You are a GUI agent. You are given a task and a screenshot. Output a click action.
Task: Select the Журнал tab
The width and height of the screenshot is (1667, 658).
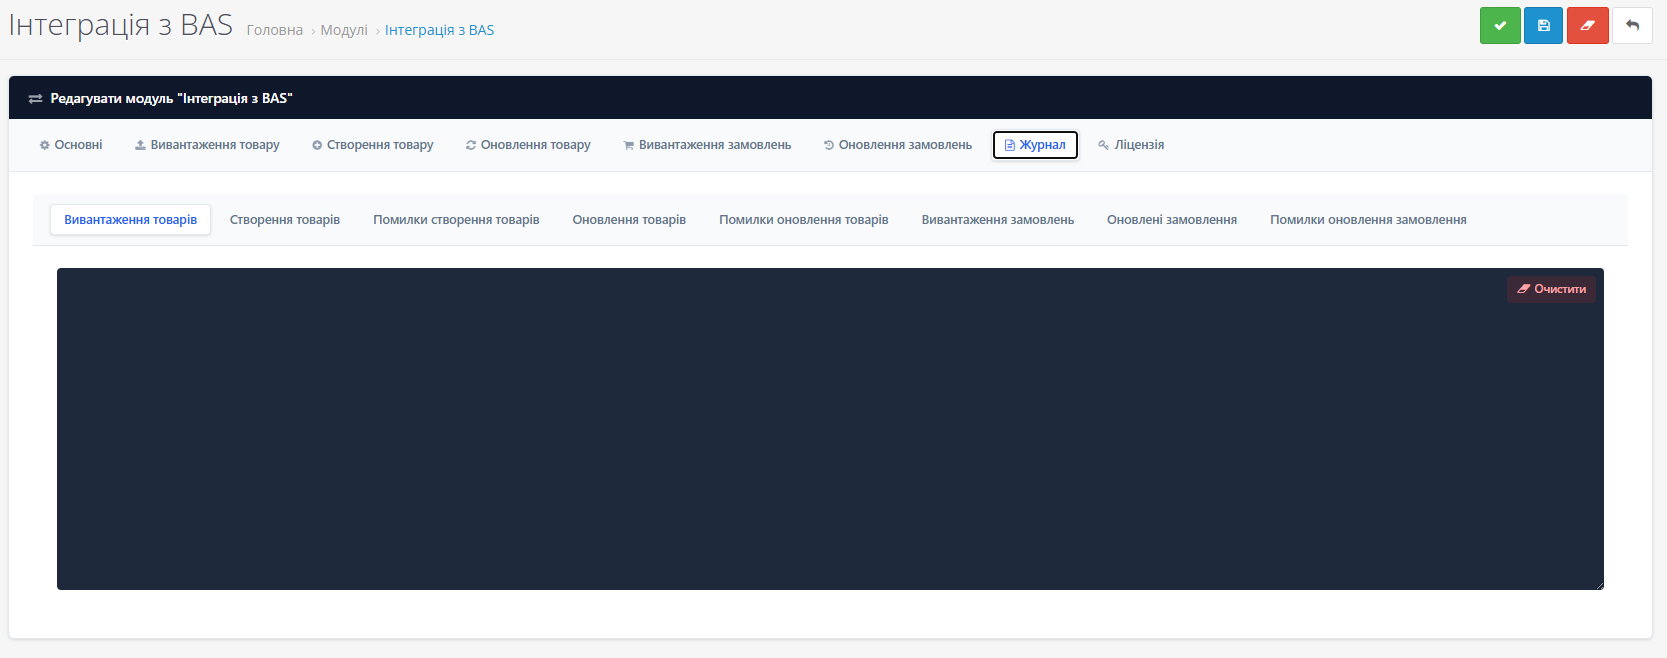point(1035,145)
